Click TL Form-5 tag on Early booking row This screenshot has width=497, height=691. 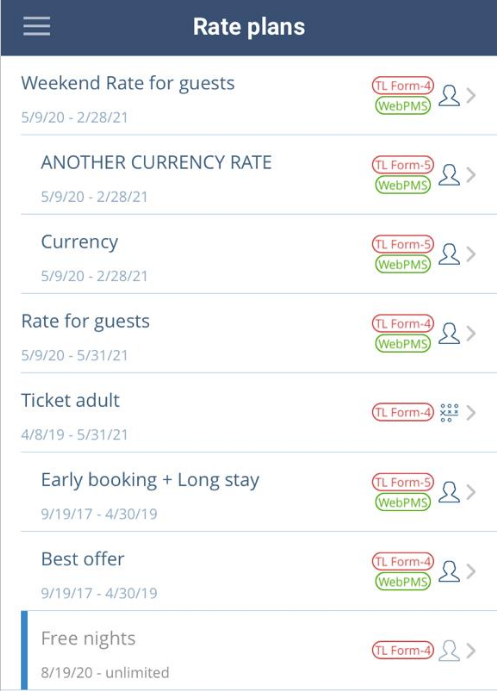click(x=403, y=482)
